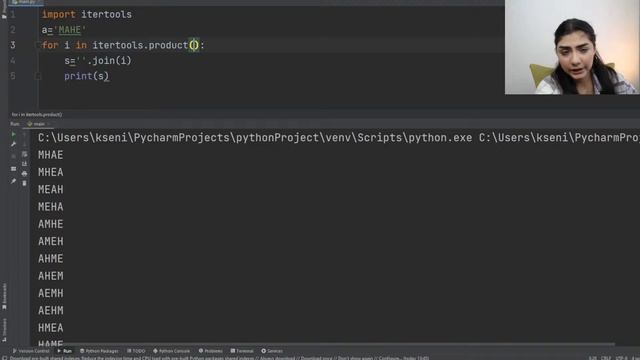This screenshot has height=360, width=640.
Task: Pin the Run tab with pin icon
Action: click(13, 181)
